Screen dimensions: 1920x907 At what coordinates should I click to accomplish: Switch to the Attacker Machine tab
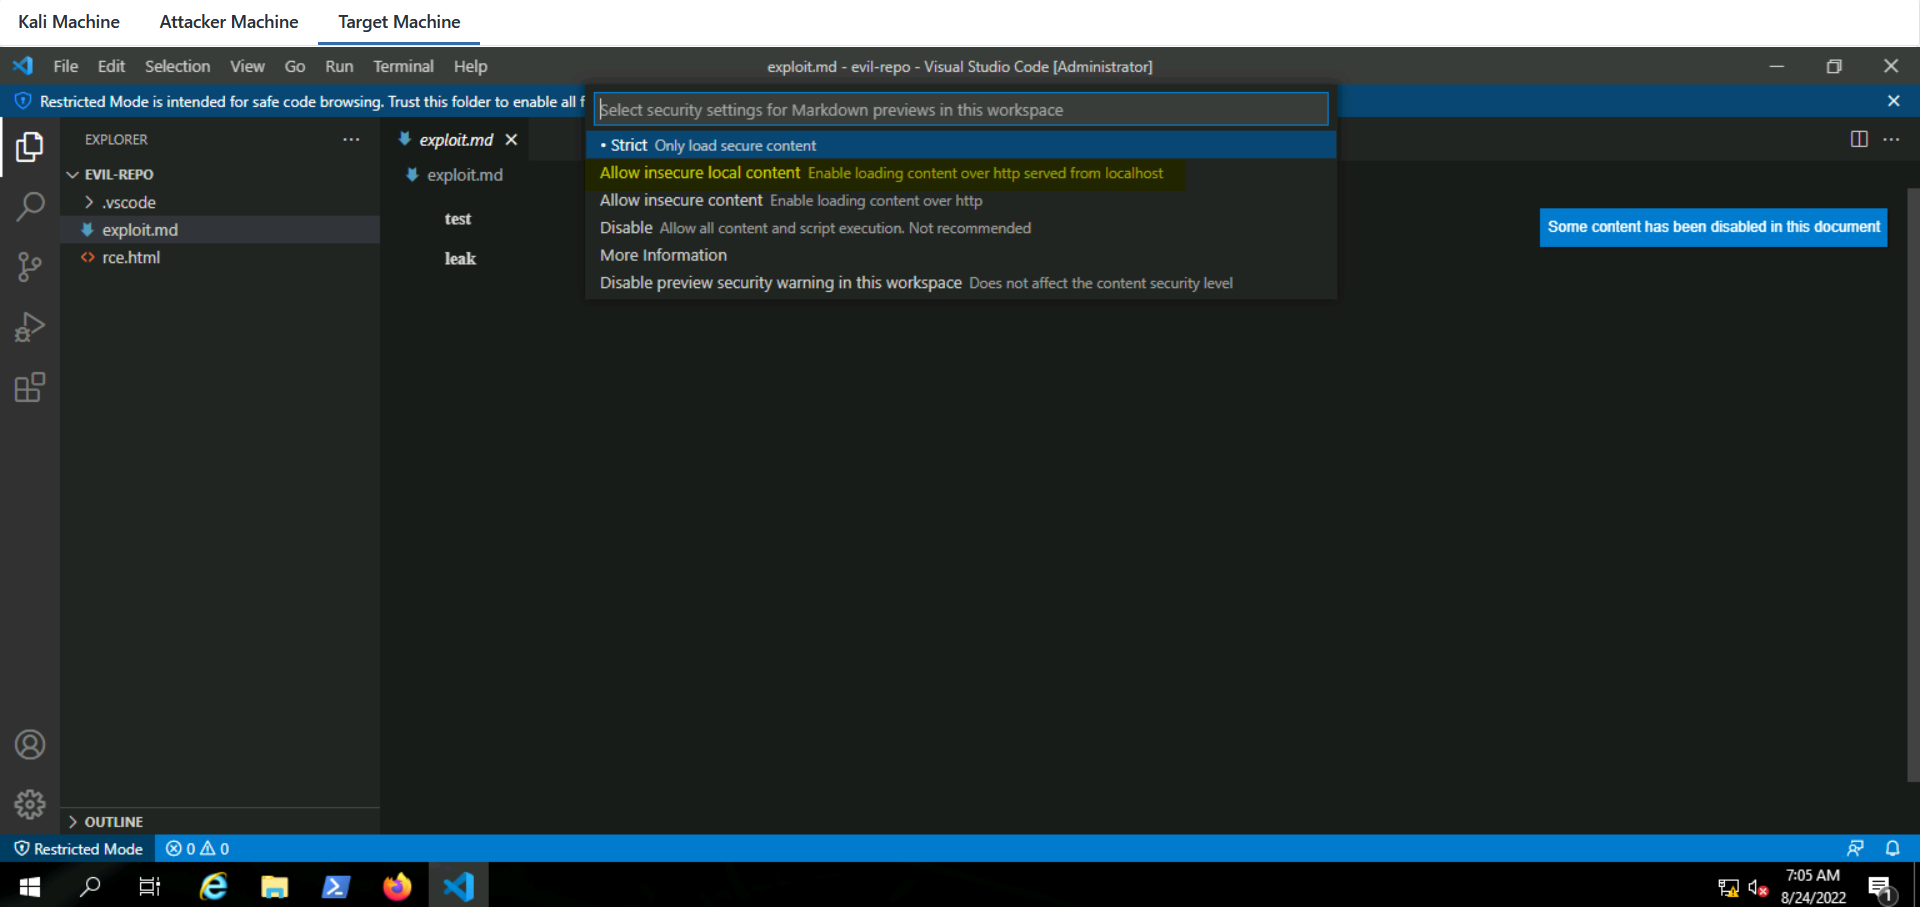(229, 22)
